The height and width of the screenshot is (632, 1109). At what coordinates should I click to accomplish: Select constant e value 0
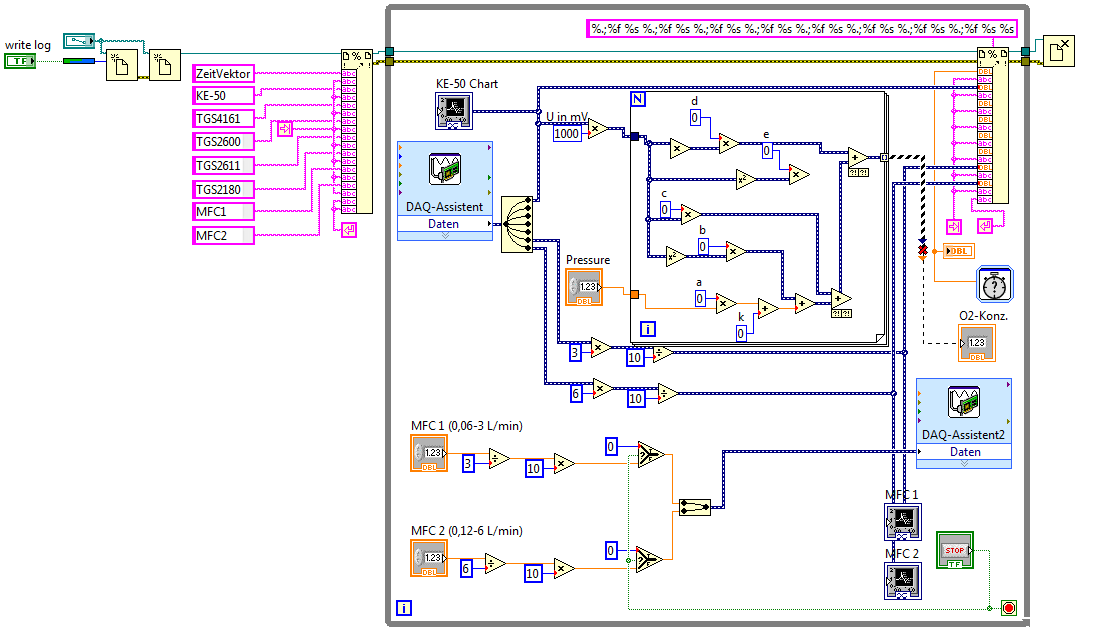pyautogui.click(x=767, y=151)
